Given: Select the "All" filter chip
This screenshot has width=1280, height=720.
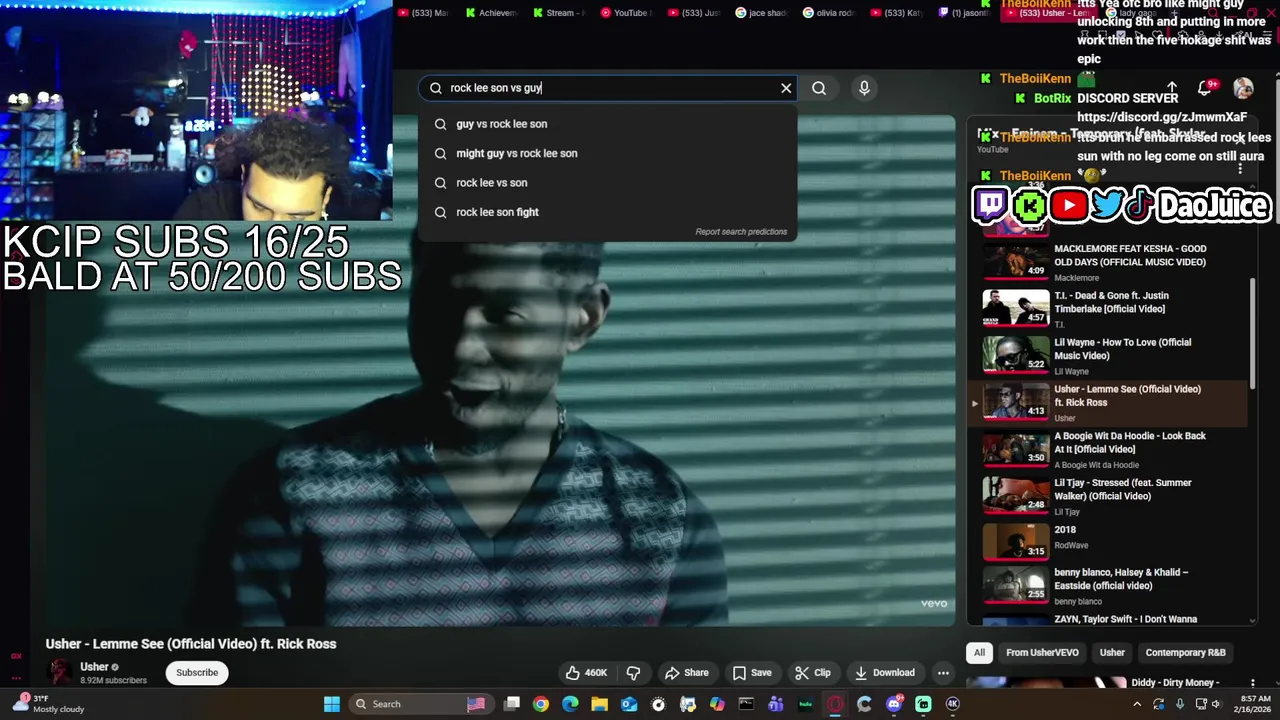Looking at the screenshot, I should pyautogui.click(x=980, y=653).
